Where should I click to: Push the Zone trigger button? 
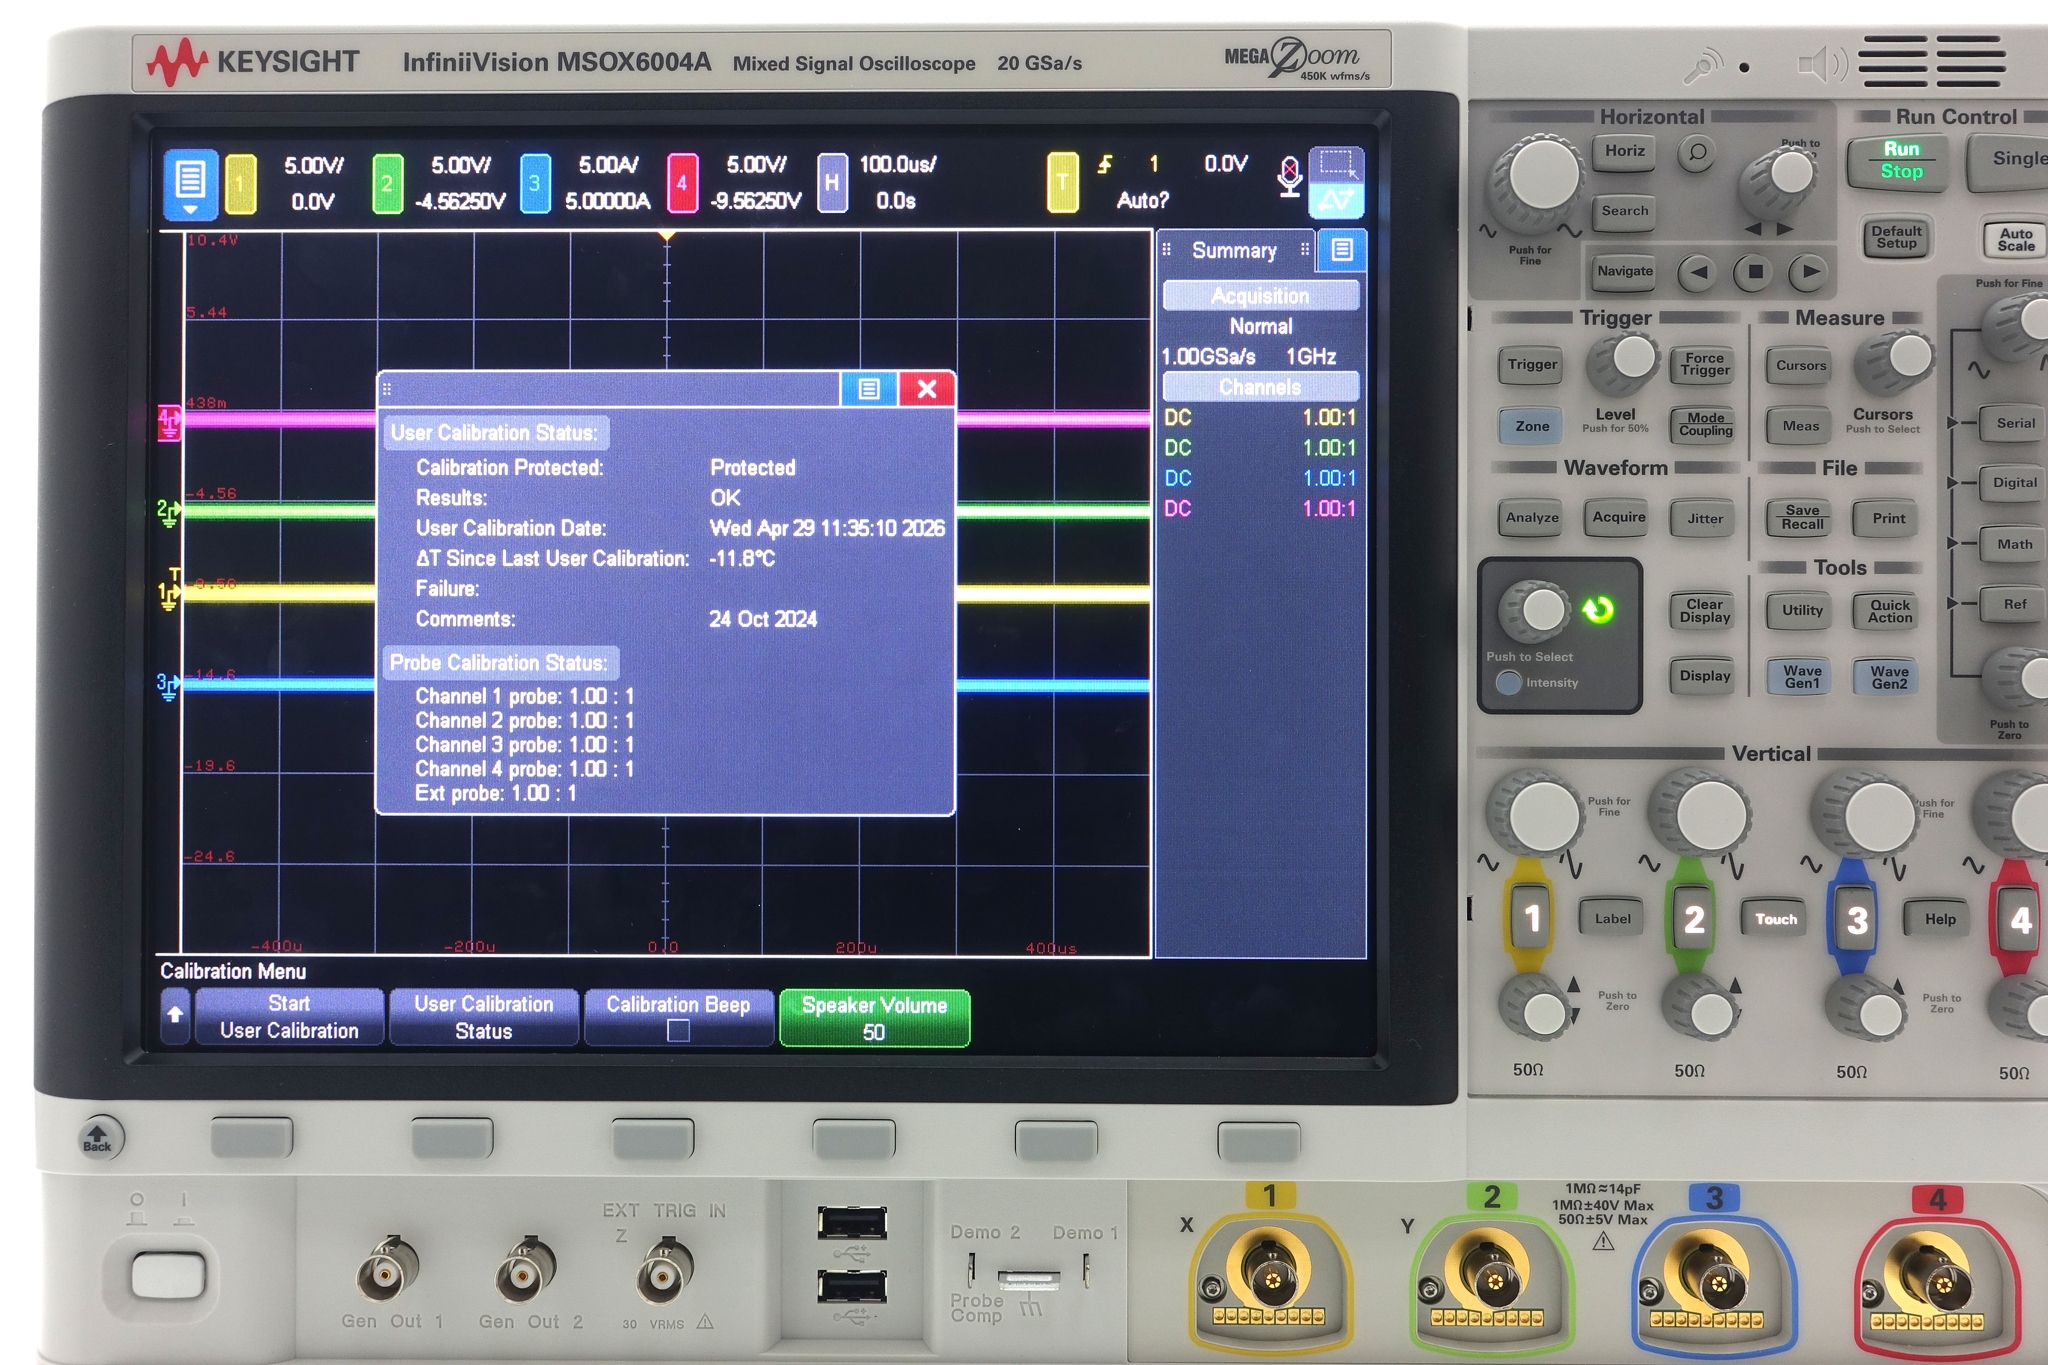coord(1531,426)
